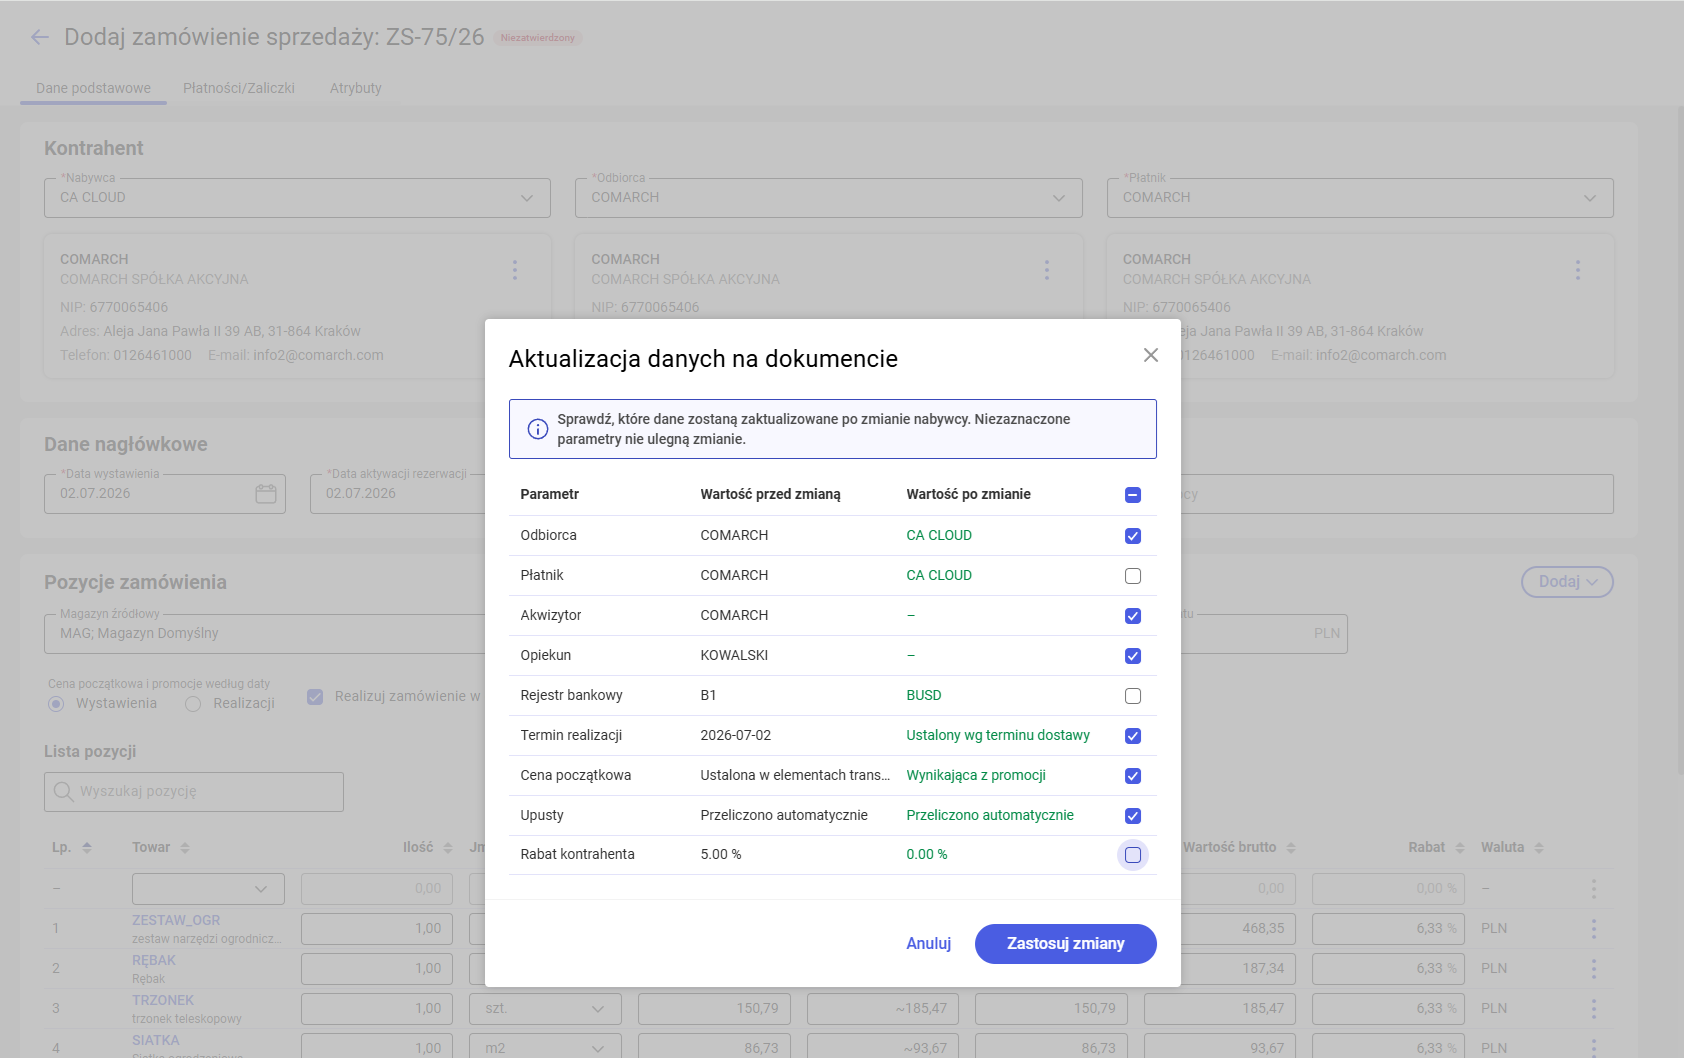Image resolution: width=1684 pixels, height=1058 pixels.
Task: Select the Realizacji radio button
Action: (x=193, y=704)
